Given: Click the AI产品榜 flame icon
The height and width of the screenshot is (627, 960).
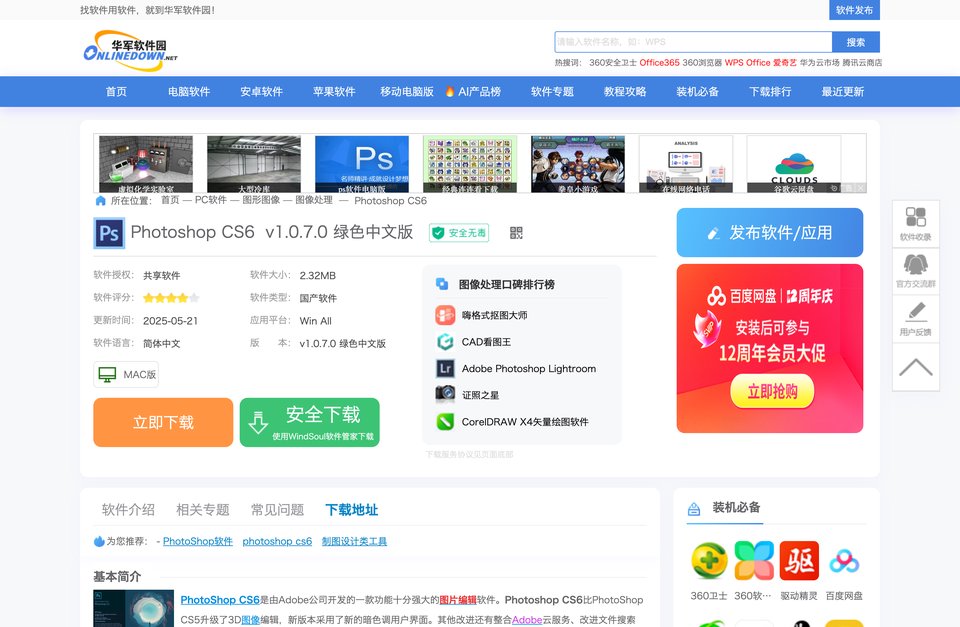Looking at the screenshot, I should [x=450, y=91].
